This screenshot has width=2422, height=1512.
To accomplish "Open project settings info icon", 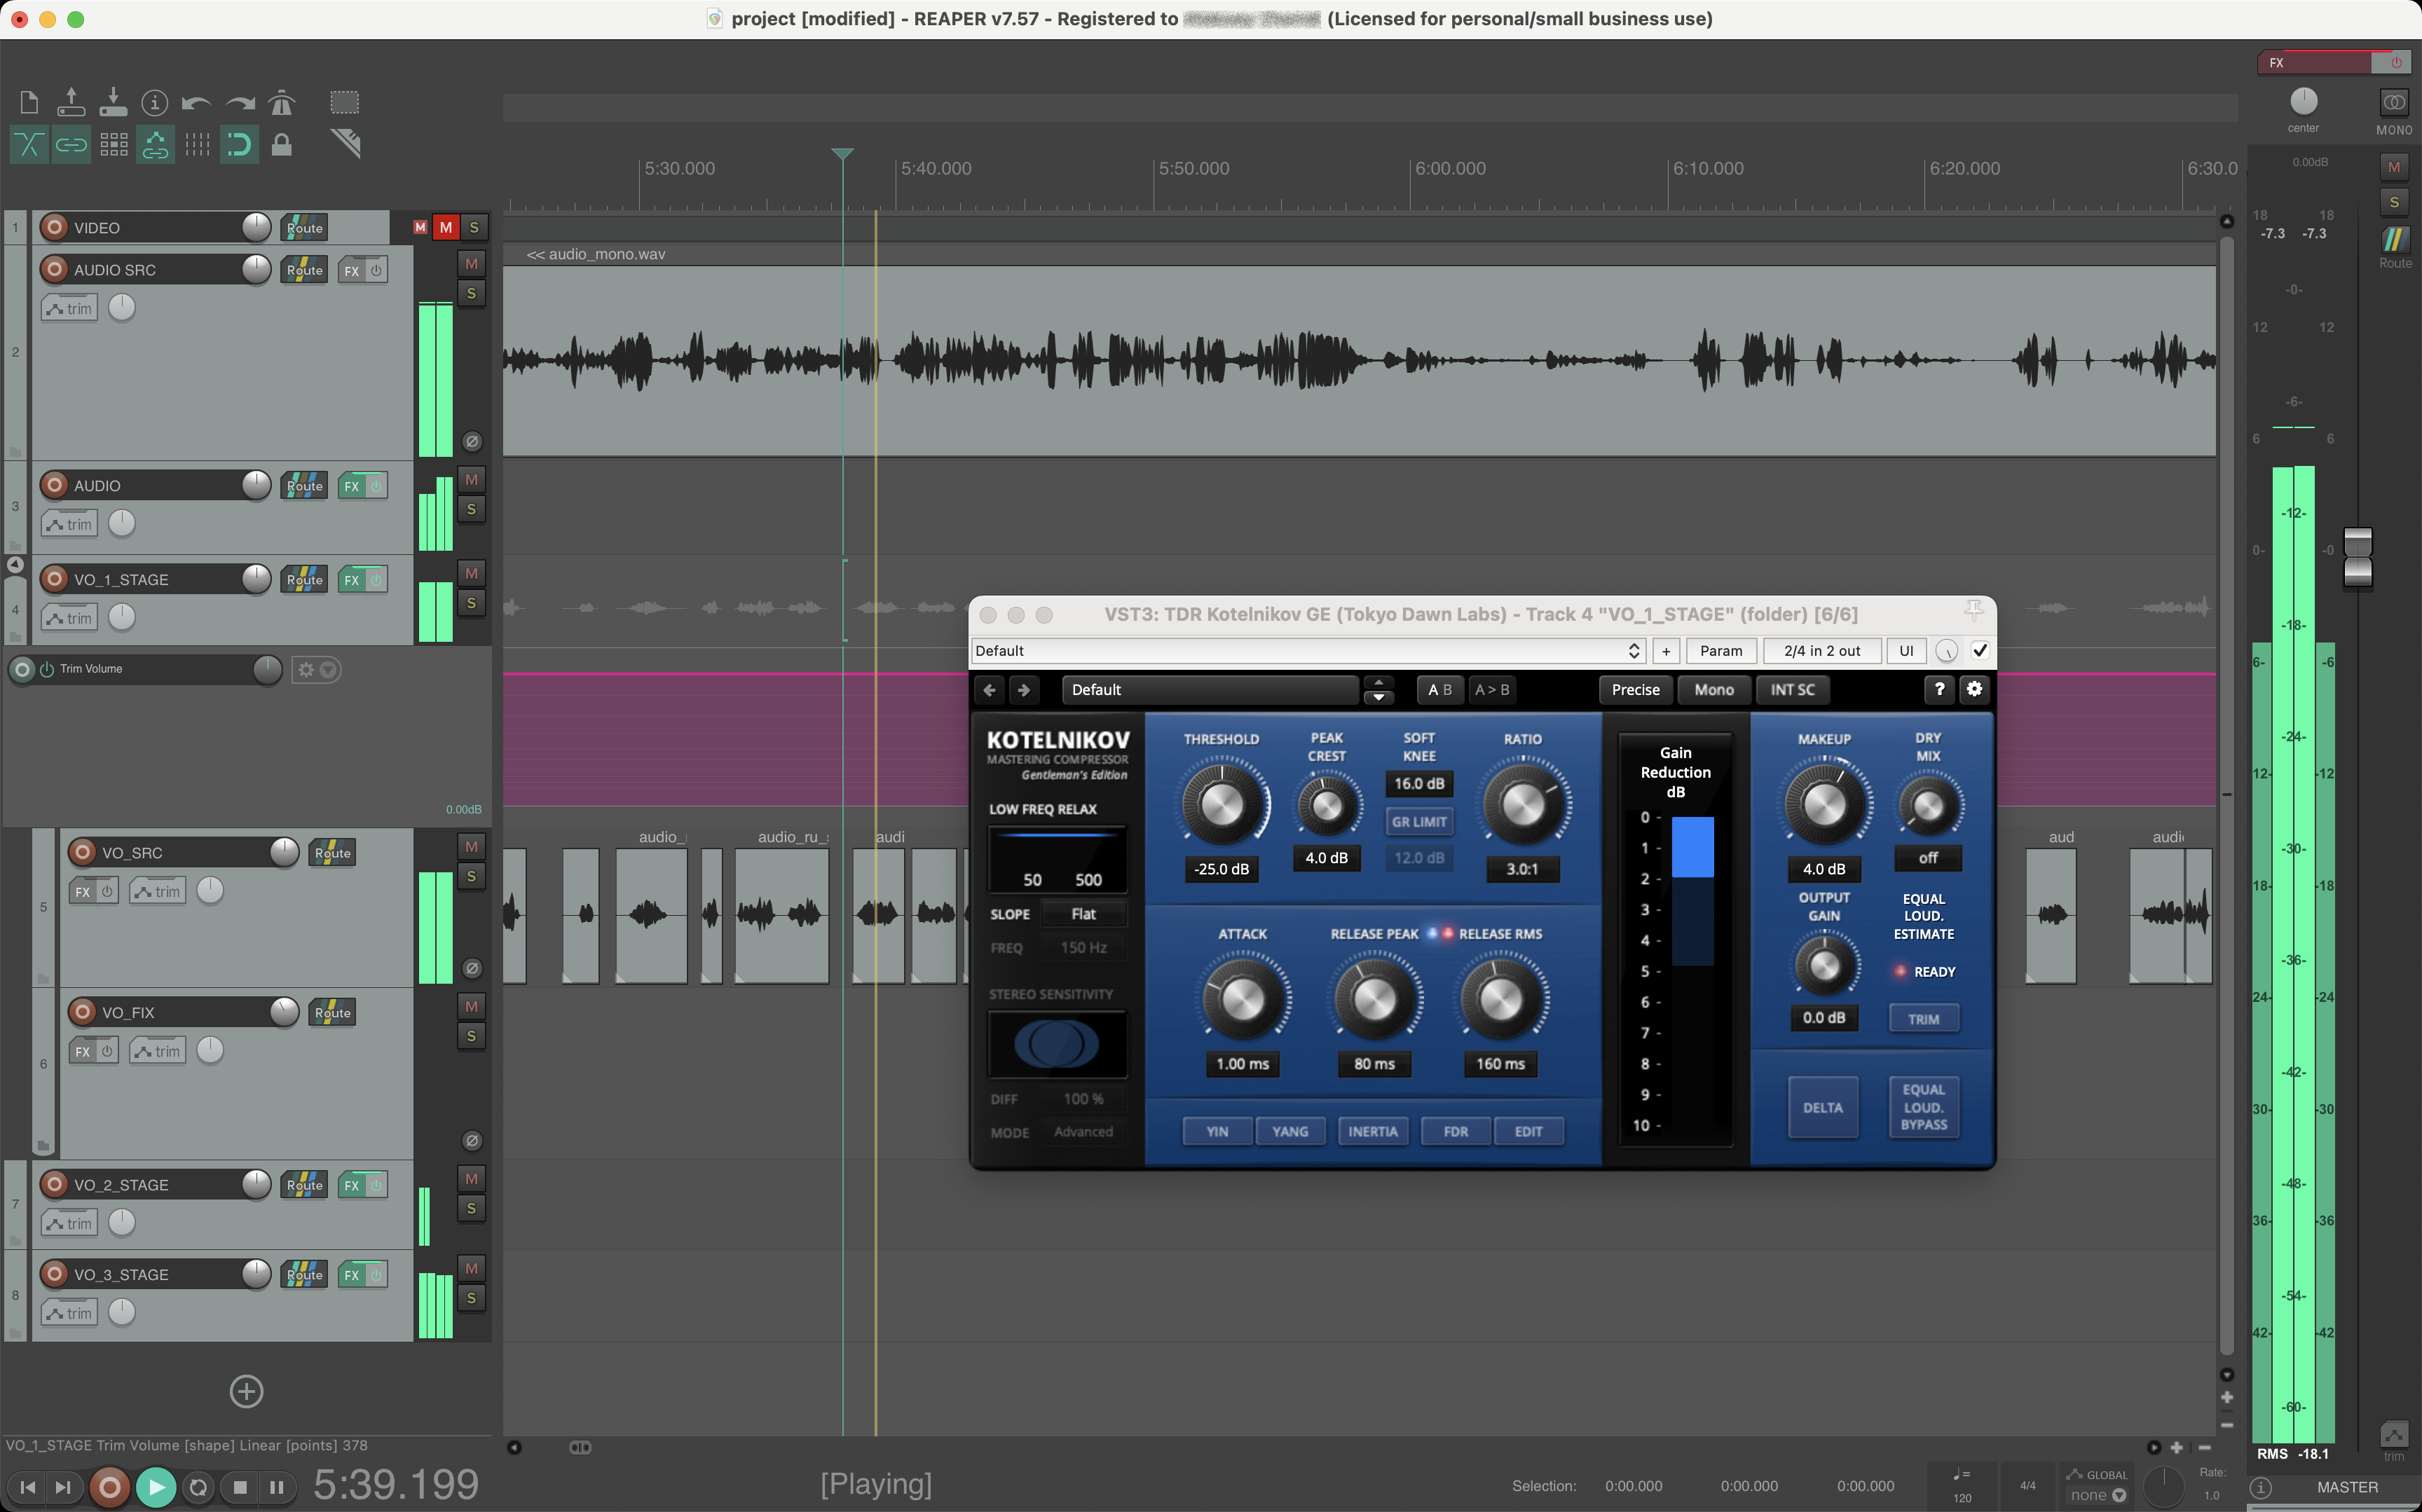I will pyautogui.click(x=154, y=102).
